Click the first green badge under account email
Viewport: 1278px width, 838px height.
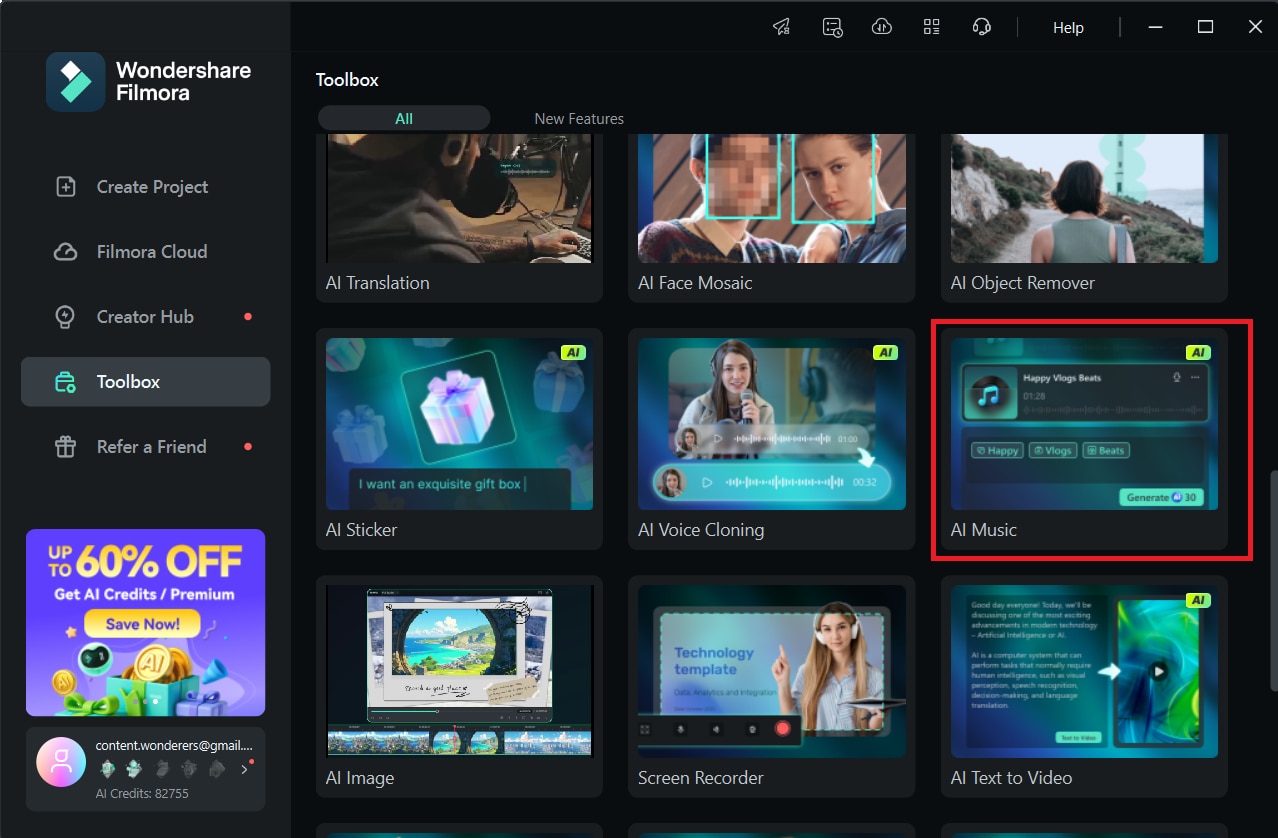pyautogui.click(x=108, y=769)
